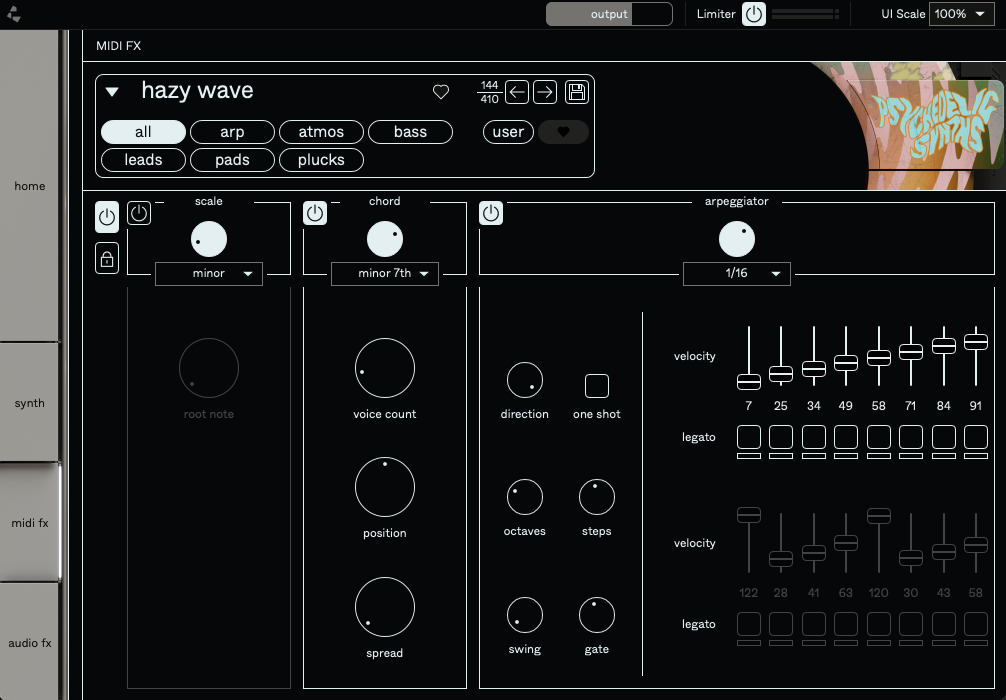This screenshot has width=1006, height=700.
Task: Click the root note knob
Action: click(209, 368)
